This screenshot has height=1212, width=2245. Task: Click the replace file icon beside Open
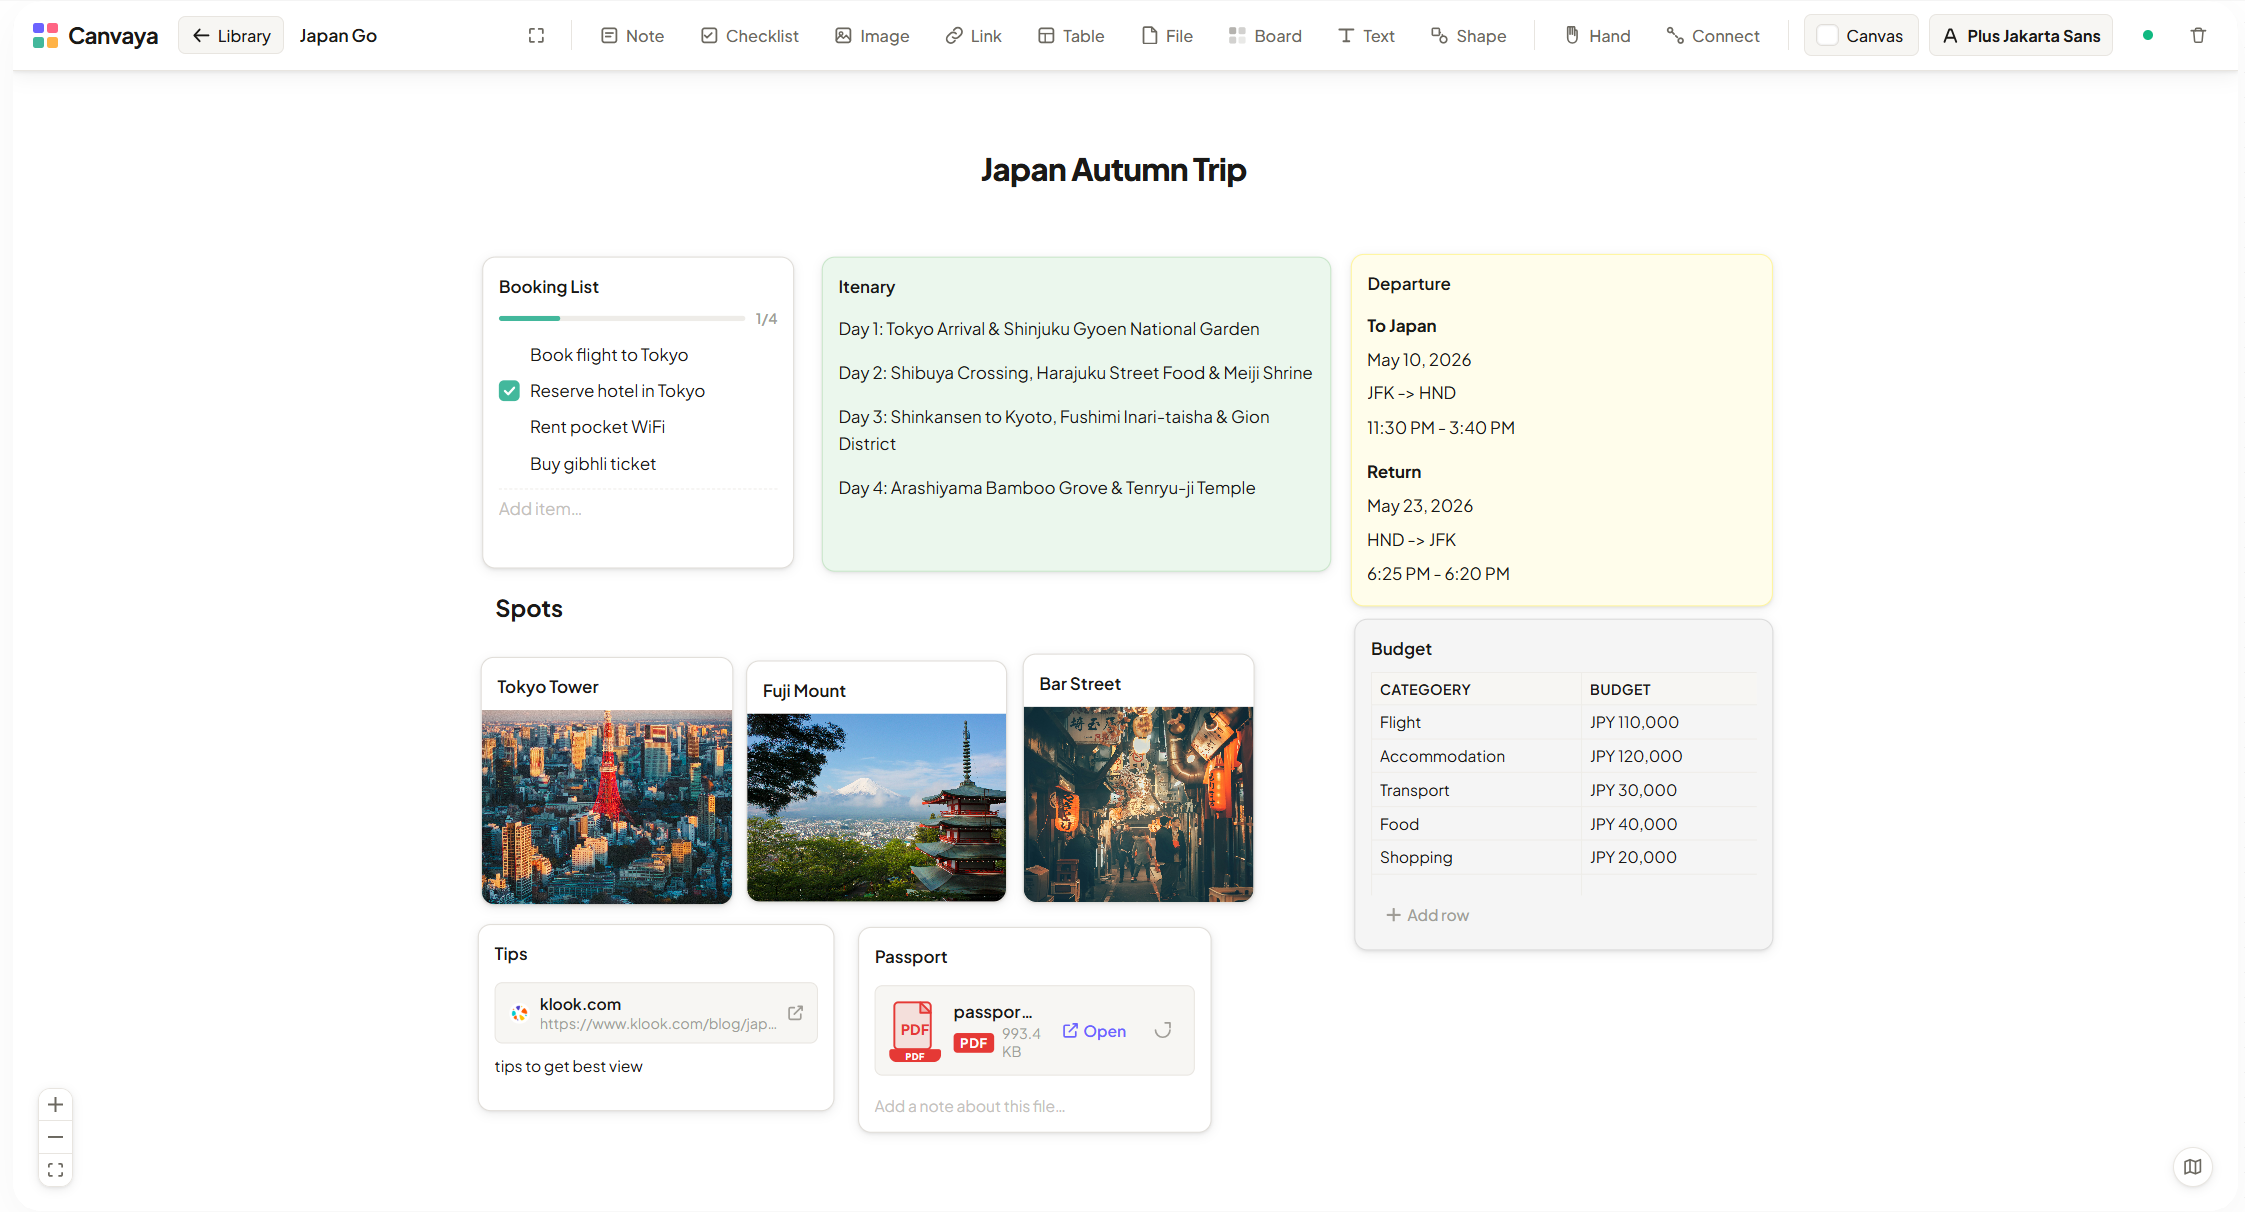[x=1163, y=1031]
